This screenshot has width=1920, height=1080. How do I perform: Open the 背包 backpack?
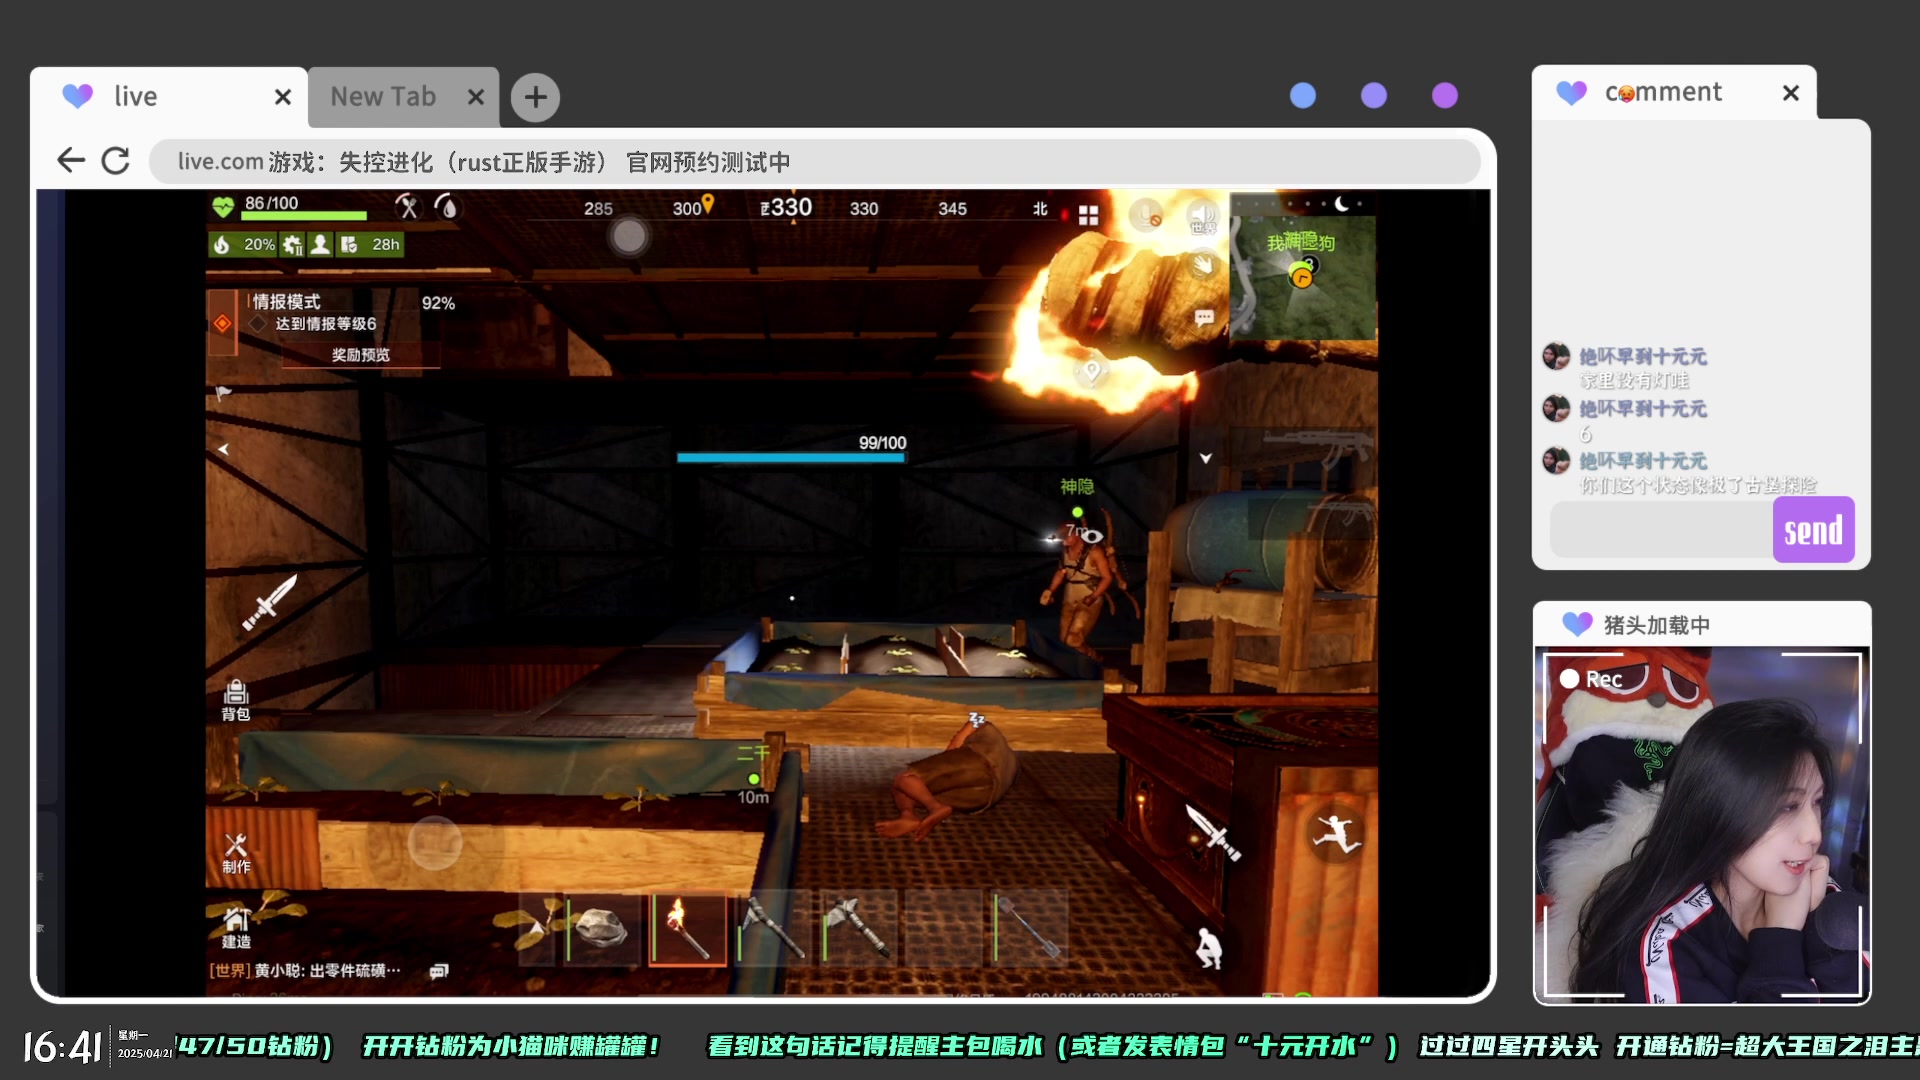[236, 699]
